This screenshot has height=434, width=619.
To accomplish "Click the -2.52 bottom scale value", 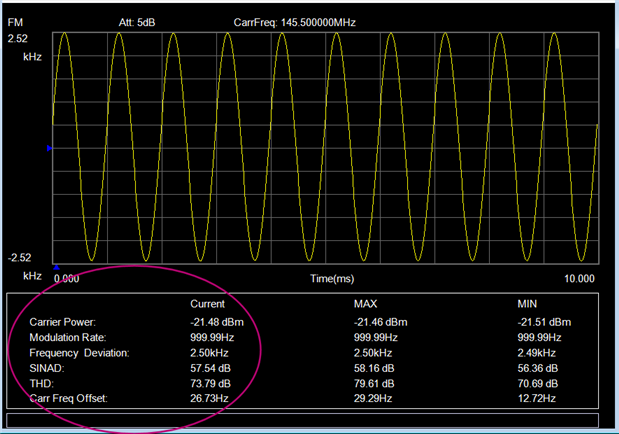I will pos(19,258).
